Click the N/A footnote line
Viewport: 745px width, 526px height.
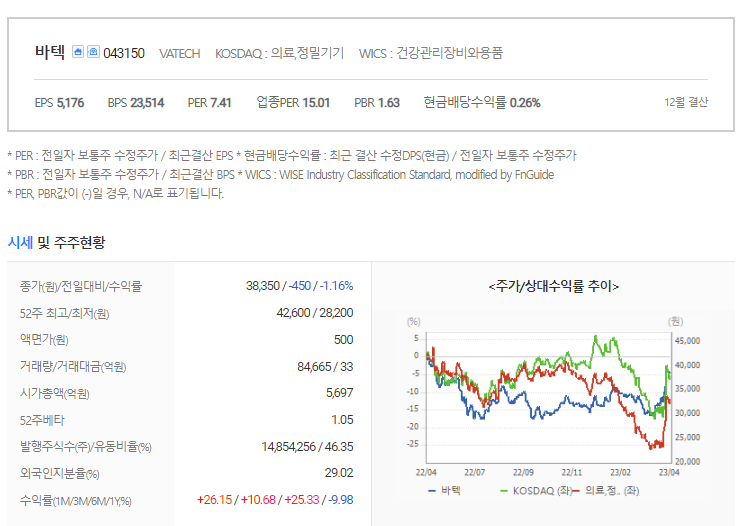click(x=115, y=193)
